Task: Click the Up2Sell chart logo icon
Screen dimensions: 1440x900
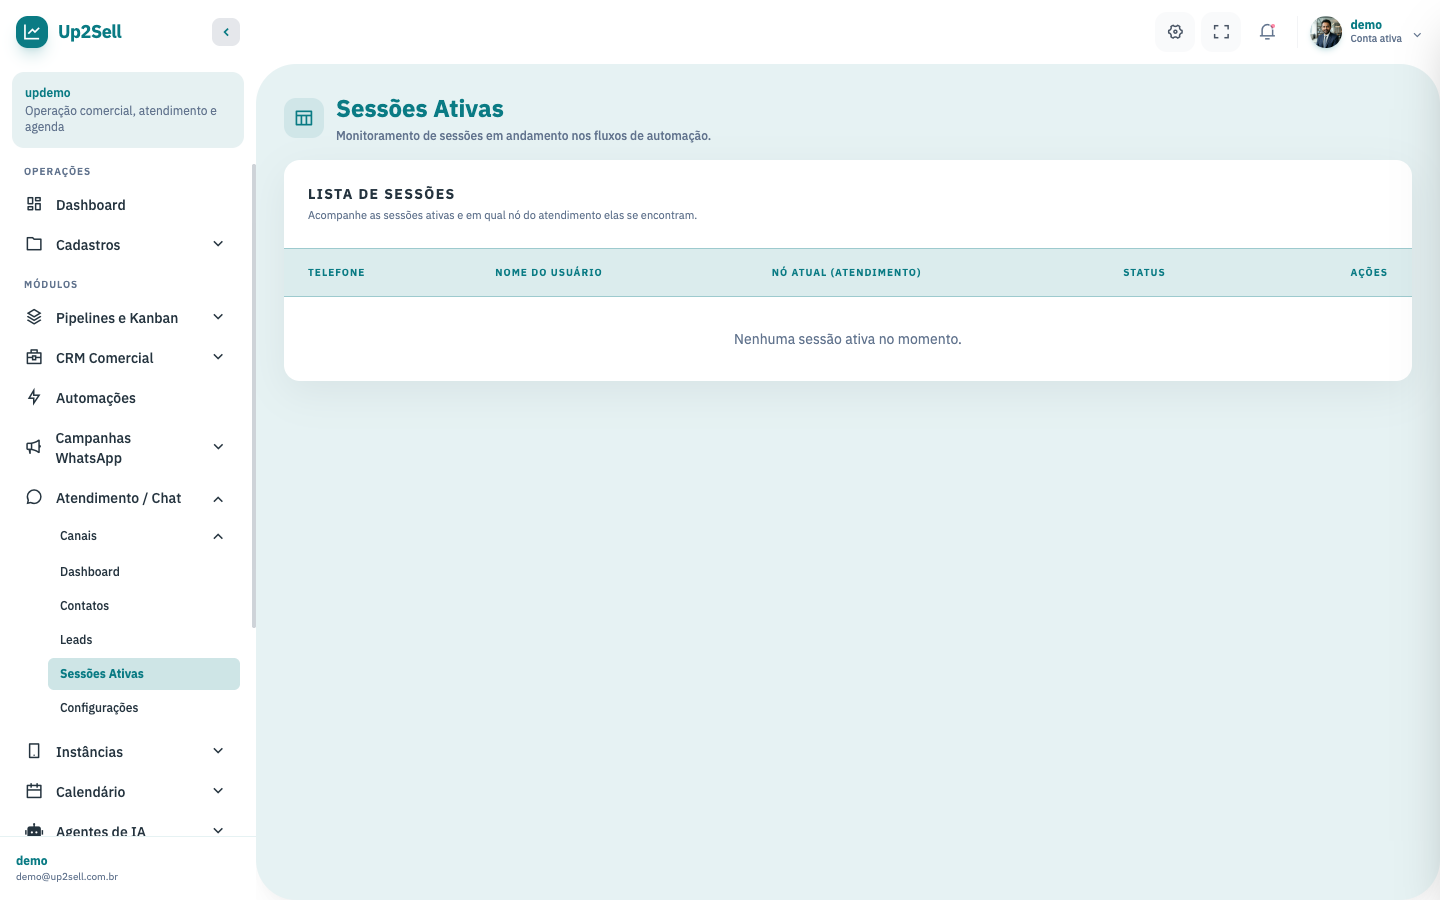Action: (x=32, y=32)
